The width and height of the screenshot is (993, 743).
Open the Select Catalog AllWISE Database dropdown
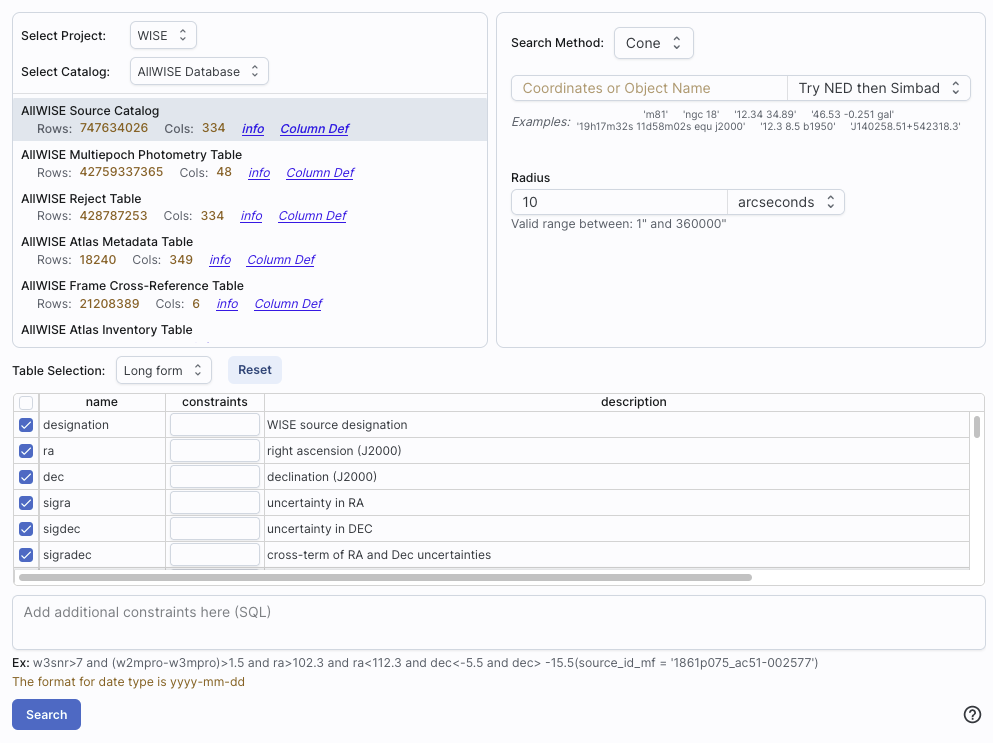click(199, 72)
